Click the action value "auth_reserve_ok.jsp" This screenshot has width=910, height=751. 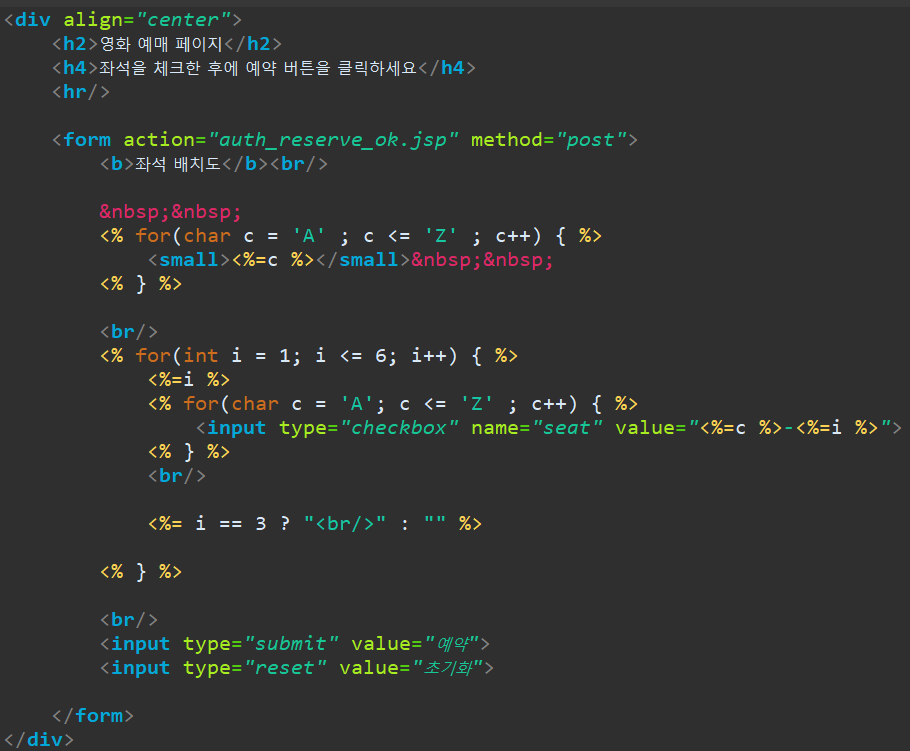pyautogui.click(x=333, y=140)
